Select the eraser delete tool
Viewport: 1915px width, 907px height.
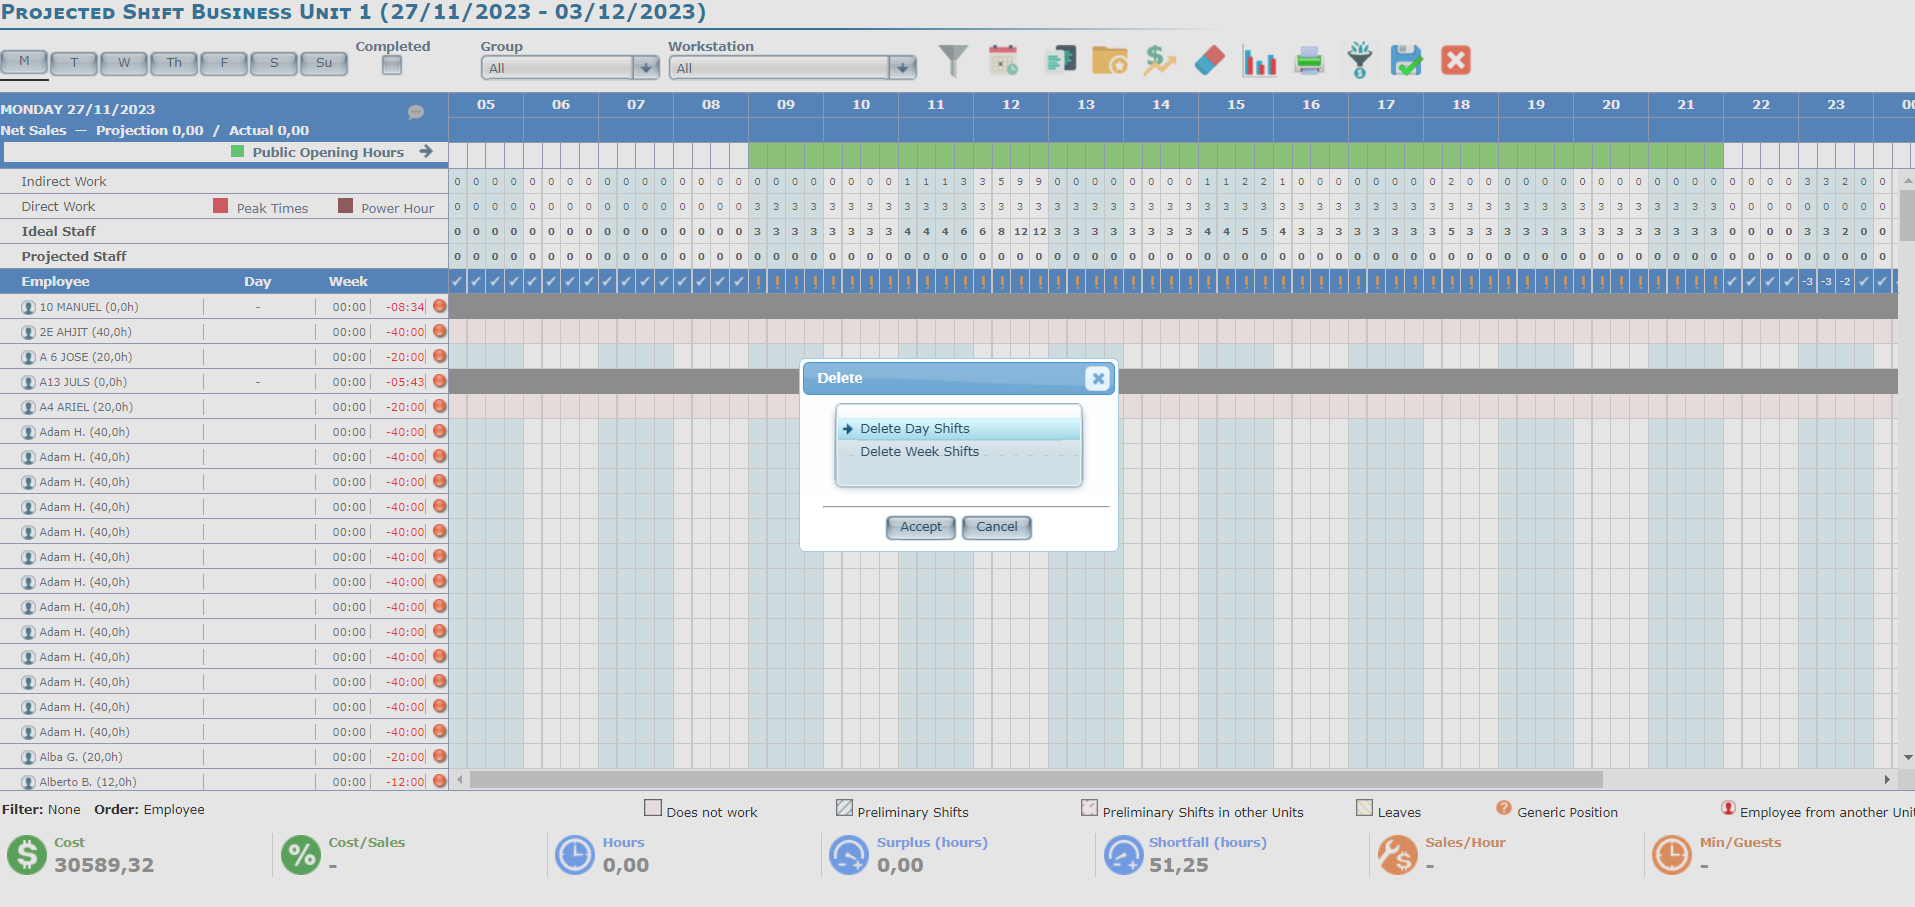point(1210,61)
